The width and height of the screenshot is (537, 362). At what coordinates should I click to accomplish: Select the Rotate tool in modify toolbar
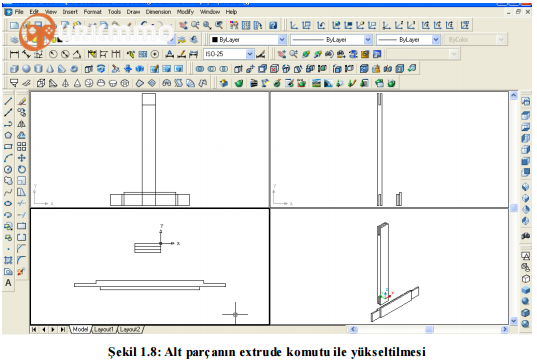[22, 169]
